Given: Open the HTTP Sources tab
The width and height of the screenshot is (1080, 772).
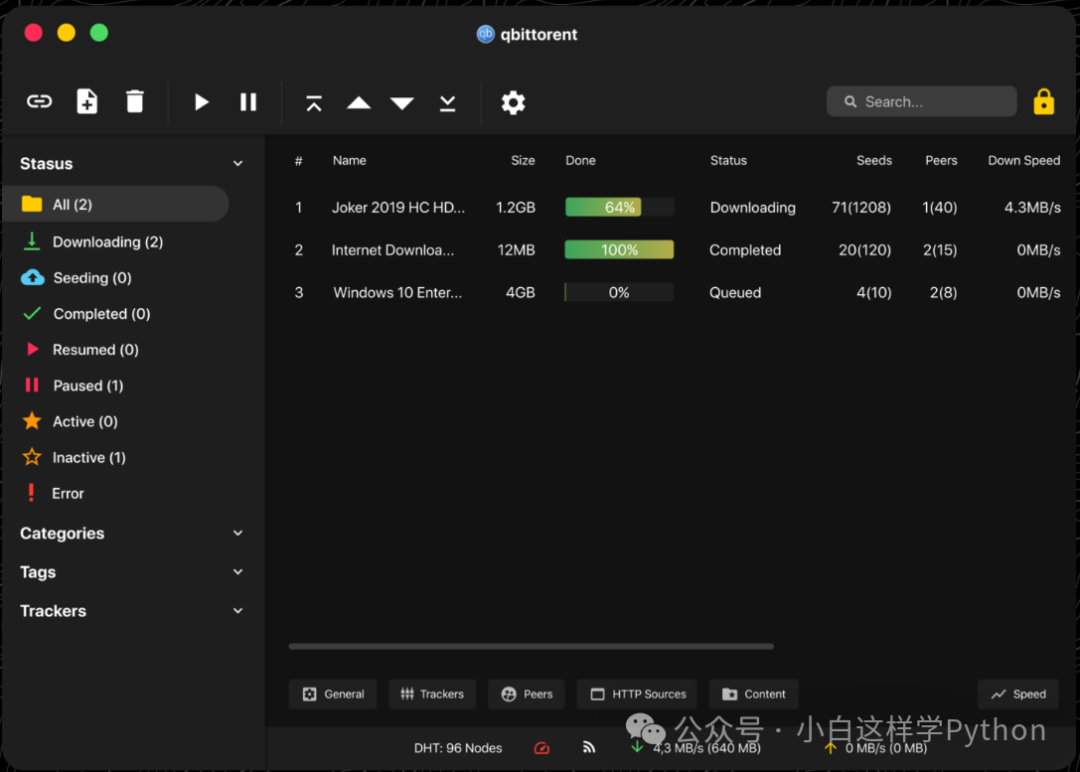Looking at the screenshot, I should point(637,694).
